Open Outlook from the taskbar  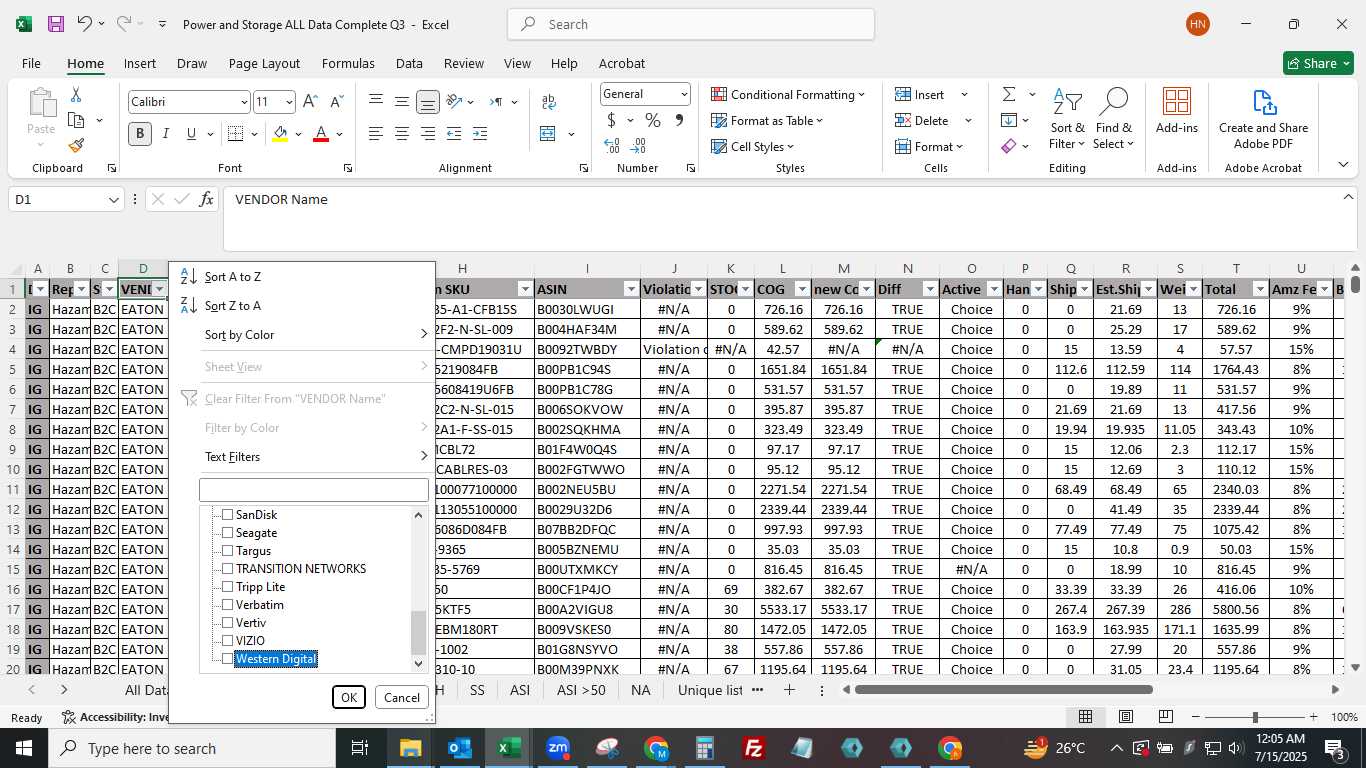(x=459, y=748)
